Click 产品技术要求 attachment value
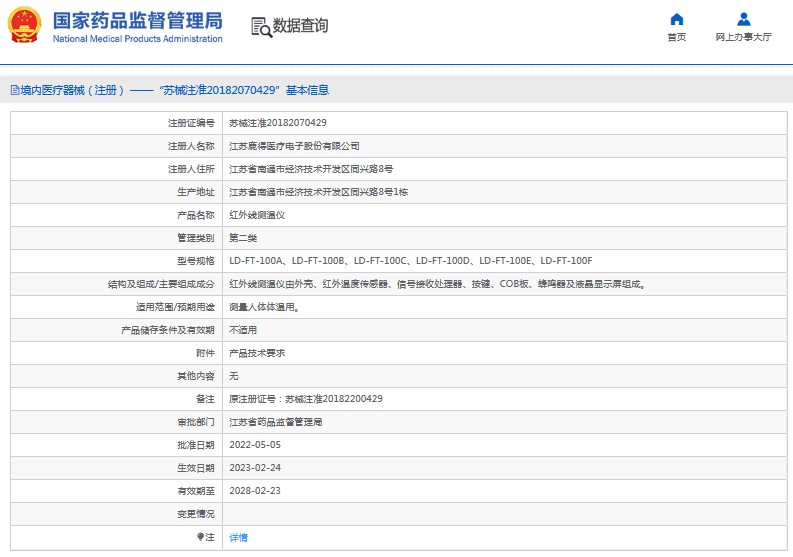 pos(257,353)
